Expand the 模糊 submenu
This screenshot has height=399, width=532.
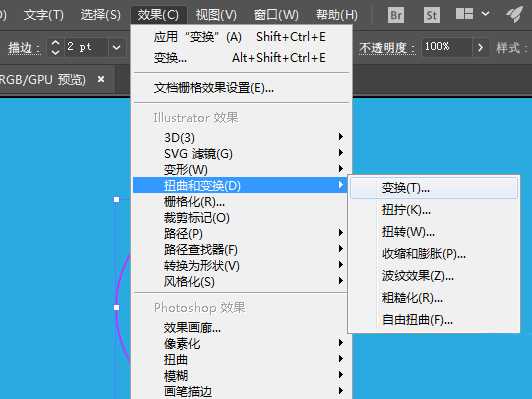[x=242, y=375]
